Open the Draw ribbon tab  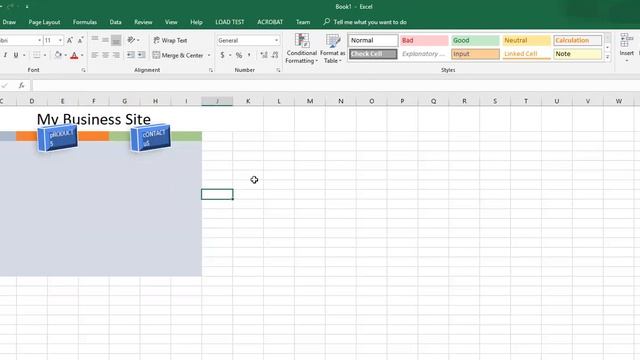pyautogui.click(x=9, y=22)
